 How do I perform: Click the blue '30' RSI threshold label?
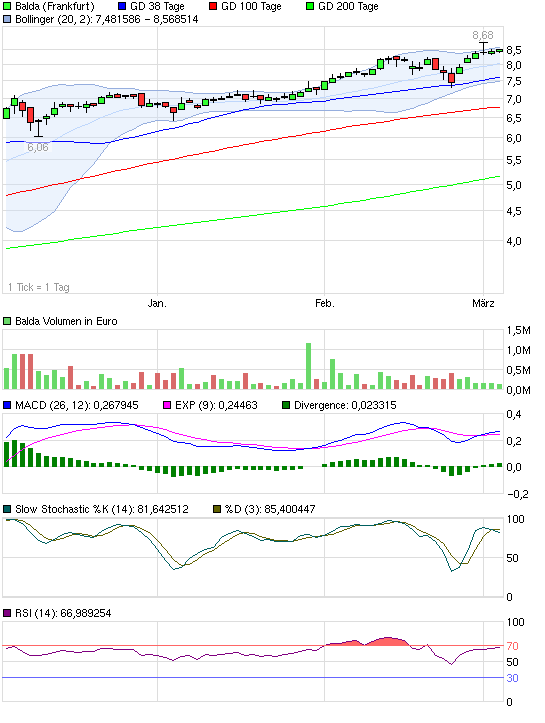click(512, 678)
